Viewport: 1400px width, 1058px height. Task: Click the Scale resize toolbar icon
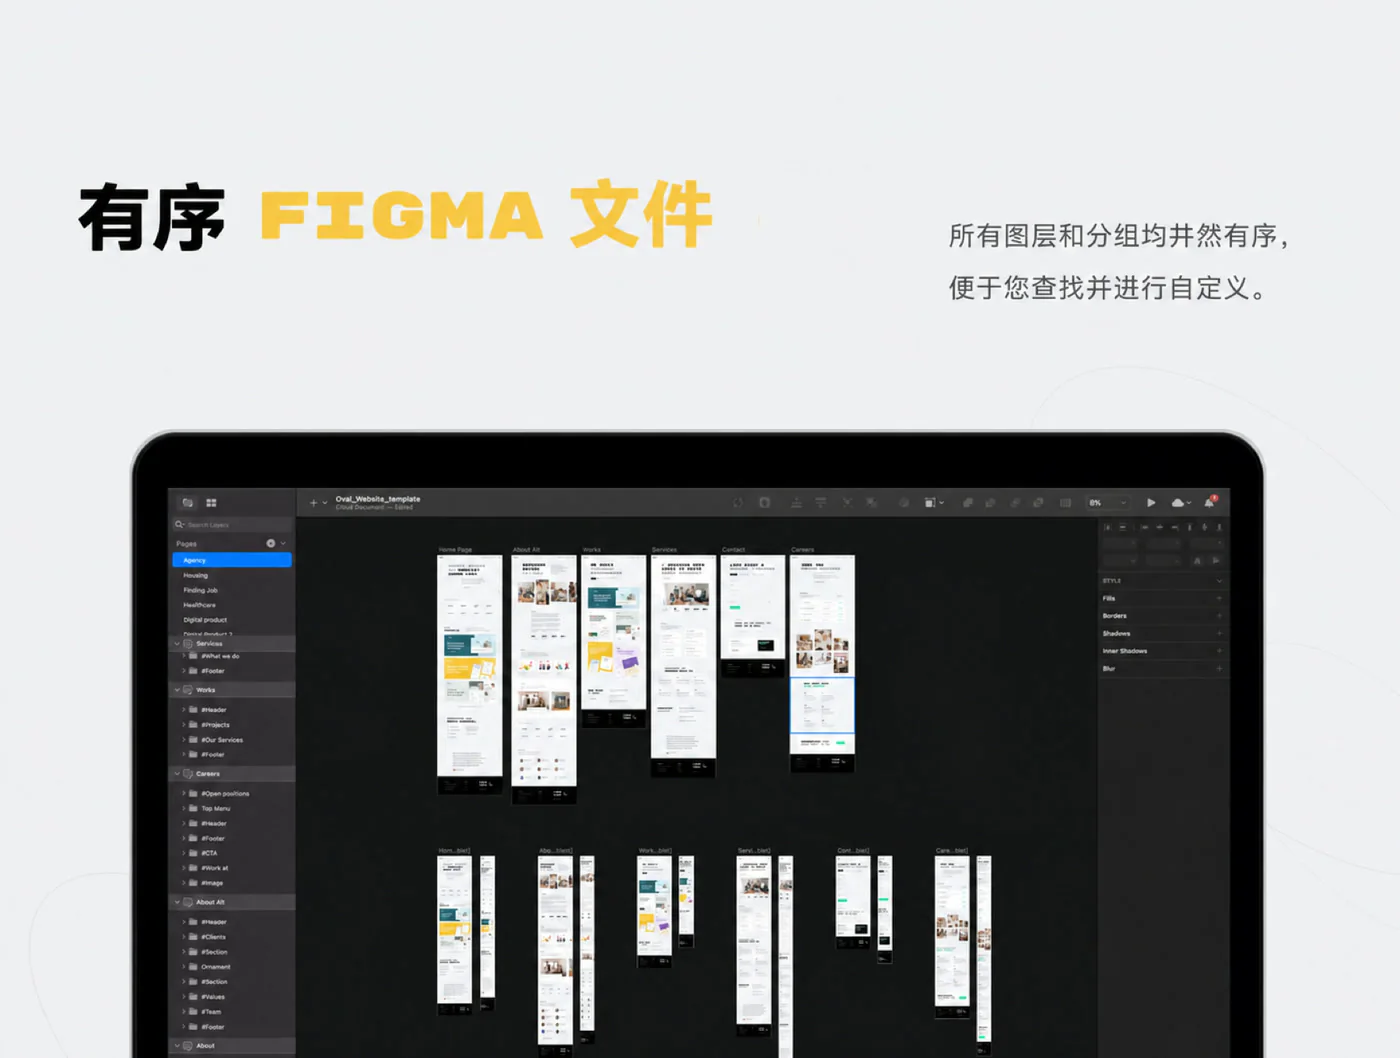click(930, 503)
